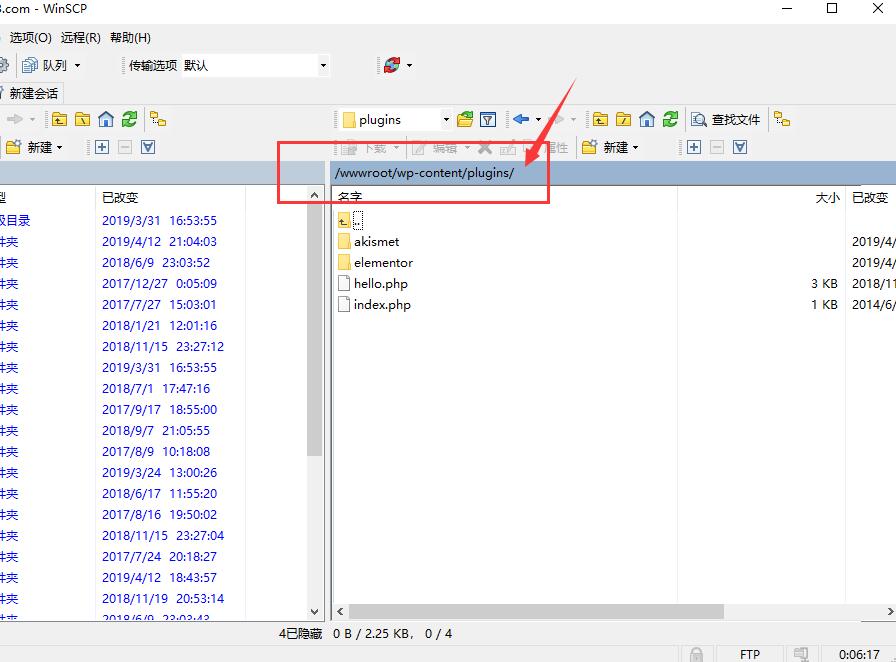The width and height of the screenshot is (896, 662).
Task: Click the FTP protocol status bar entry
Action: [750, 655]
